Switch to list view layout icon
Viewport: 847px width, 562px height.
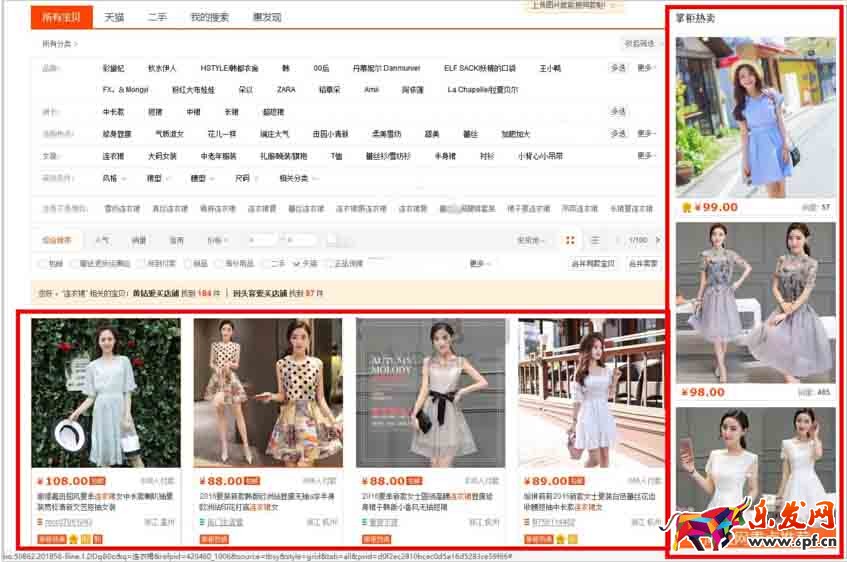coord(595,240)
